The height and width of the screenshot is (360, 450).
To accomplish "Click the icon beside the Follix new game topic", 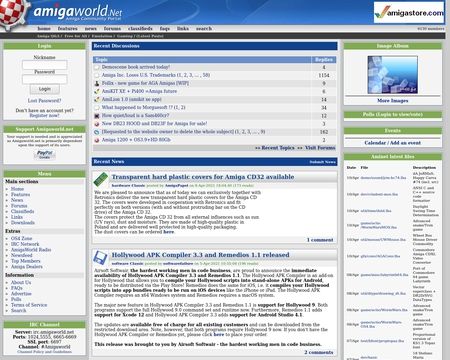I will click(97, 83).
